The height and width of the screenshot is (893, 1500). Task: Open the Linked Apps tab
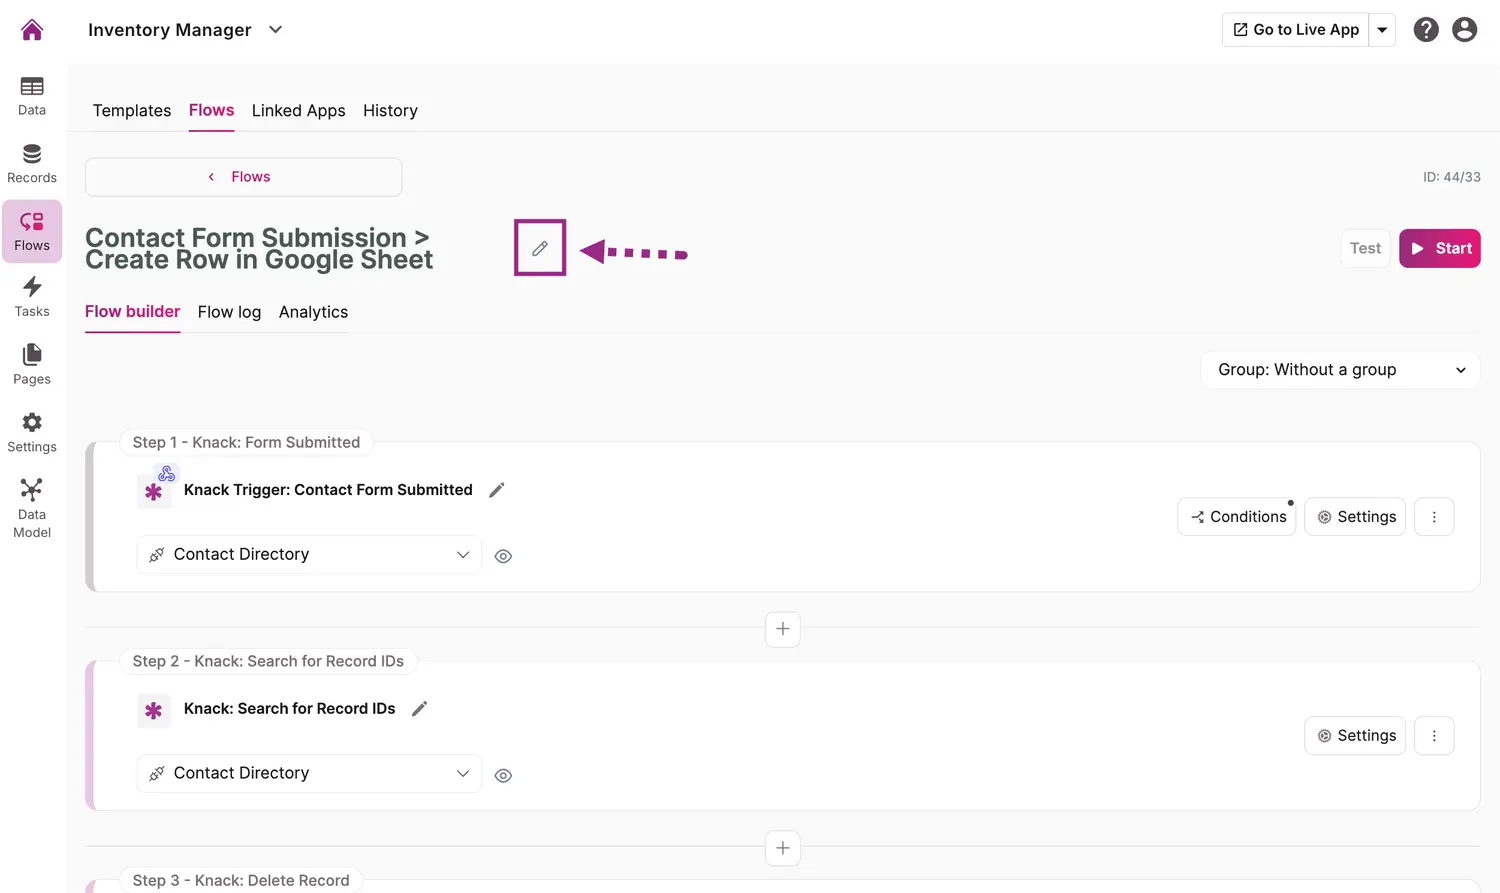298,111
